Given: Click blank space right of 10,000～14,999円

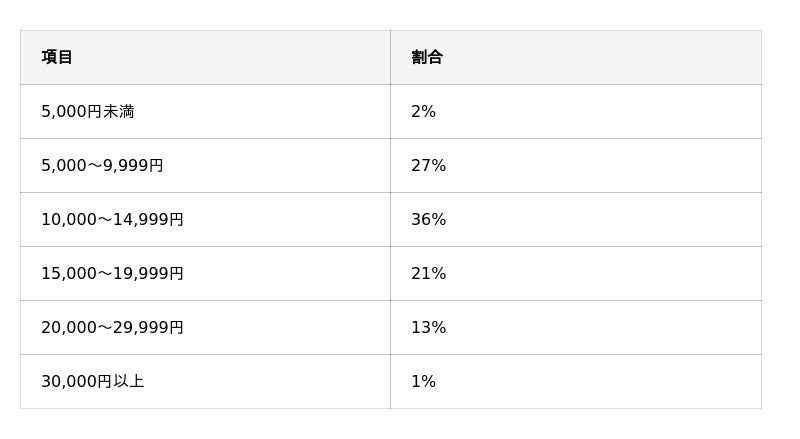Looking at the screenshot, I should pyautogui.click(x=288, y=220).
